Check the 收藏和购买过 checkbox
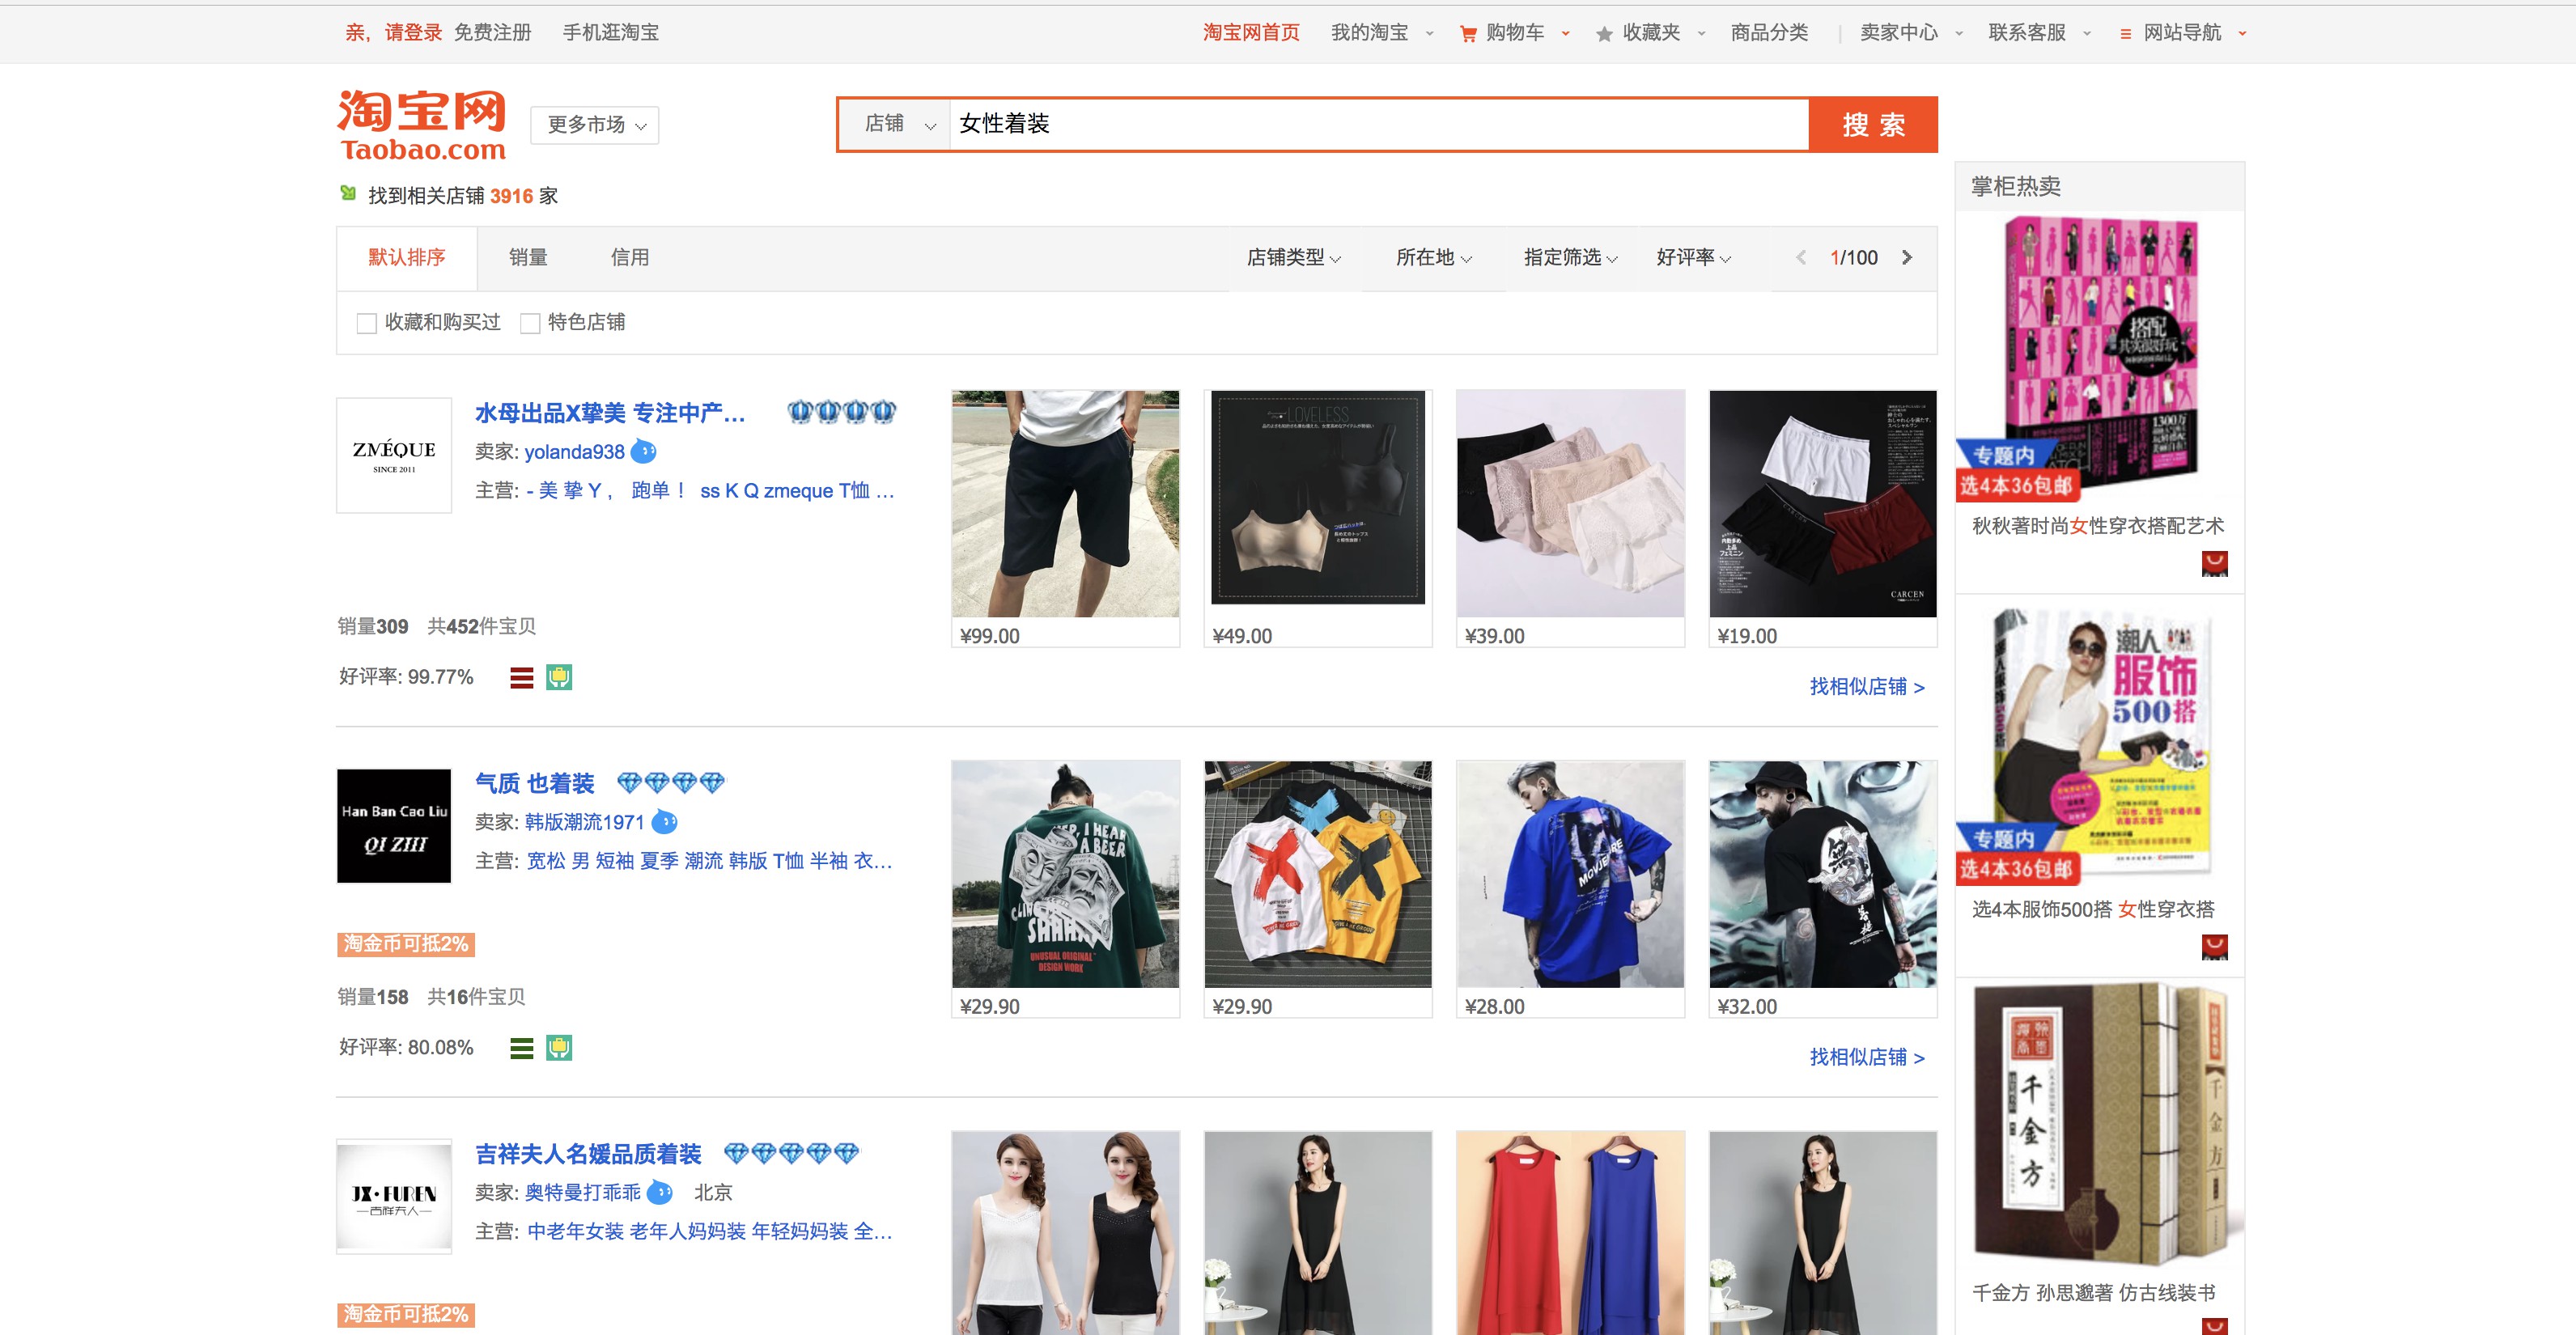 click(x=366, y=323)
